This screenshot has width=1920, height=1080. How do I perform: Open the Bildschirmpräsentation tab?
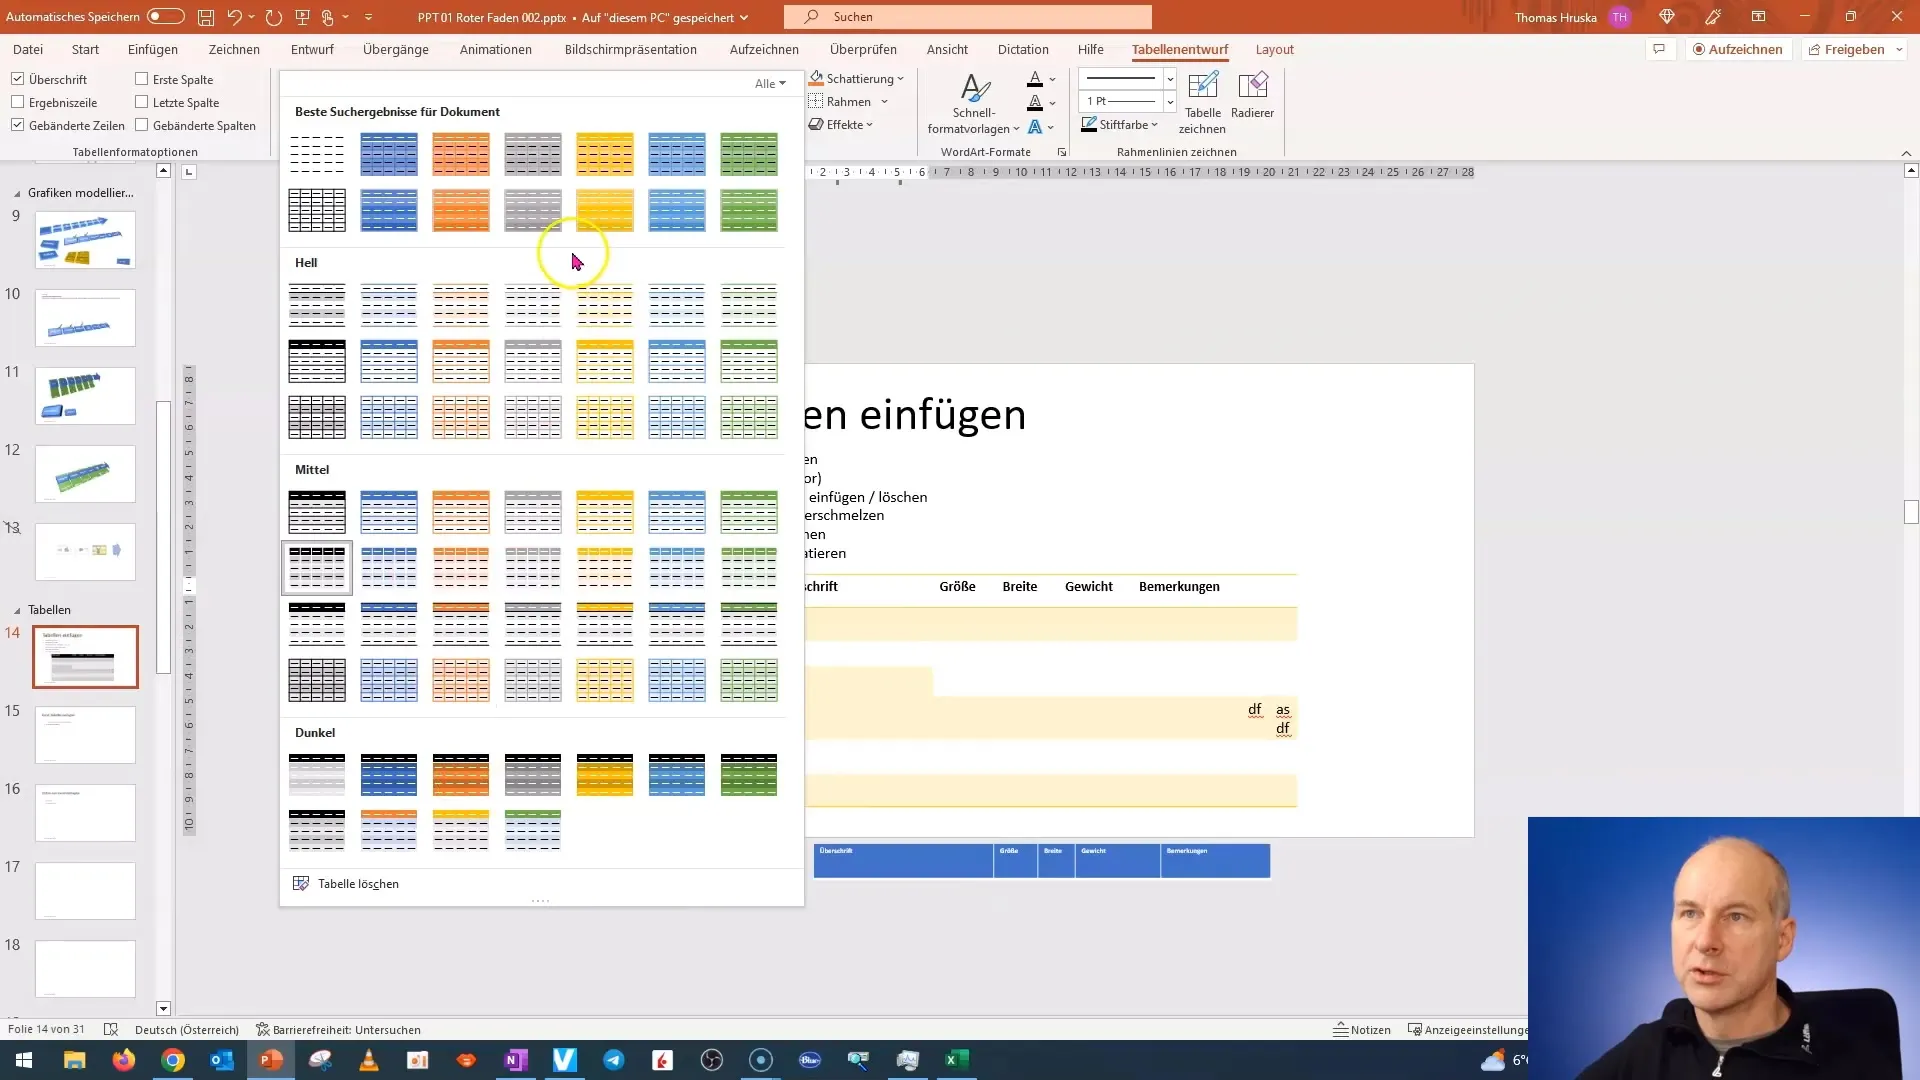pos(630,49)
